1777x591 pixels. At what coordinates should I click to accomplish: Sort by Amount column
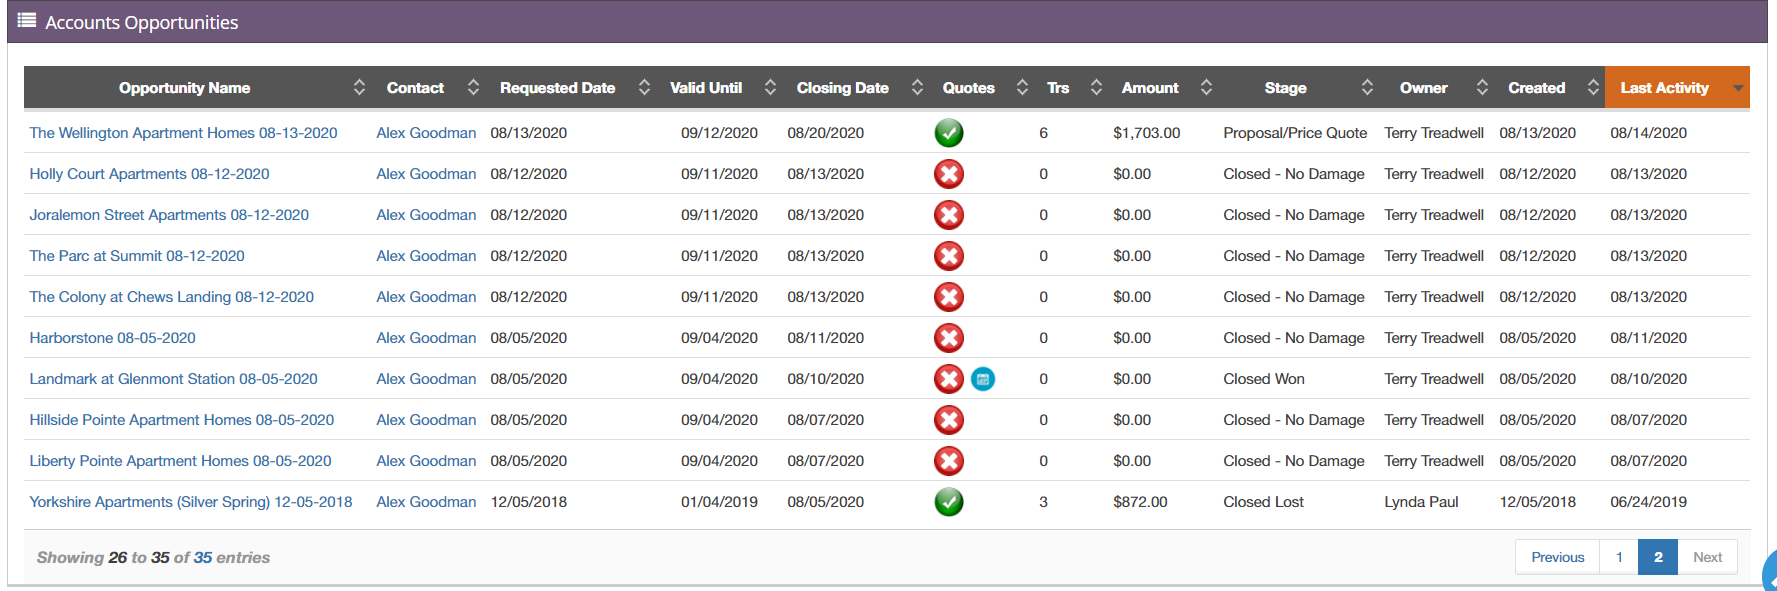pyautogui.click(x=1163, y=88)
